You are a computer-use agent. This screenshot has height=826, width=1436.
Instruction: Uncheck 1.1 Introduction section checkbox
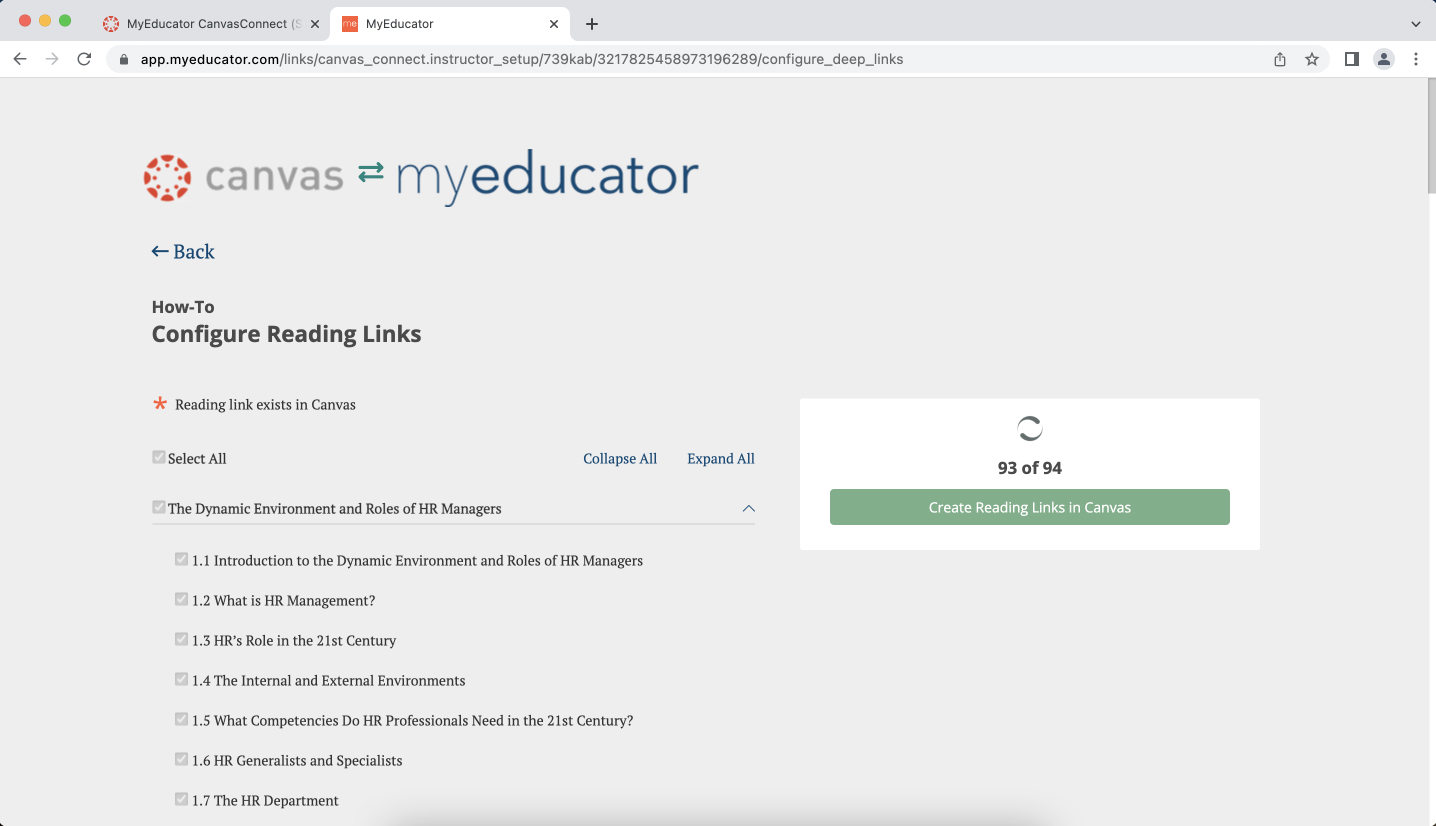(x=181, y=559)
